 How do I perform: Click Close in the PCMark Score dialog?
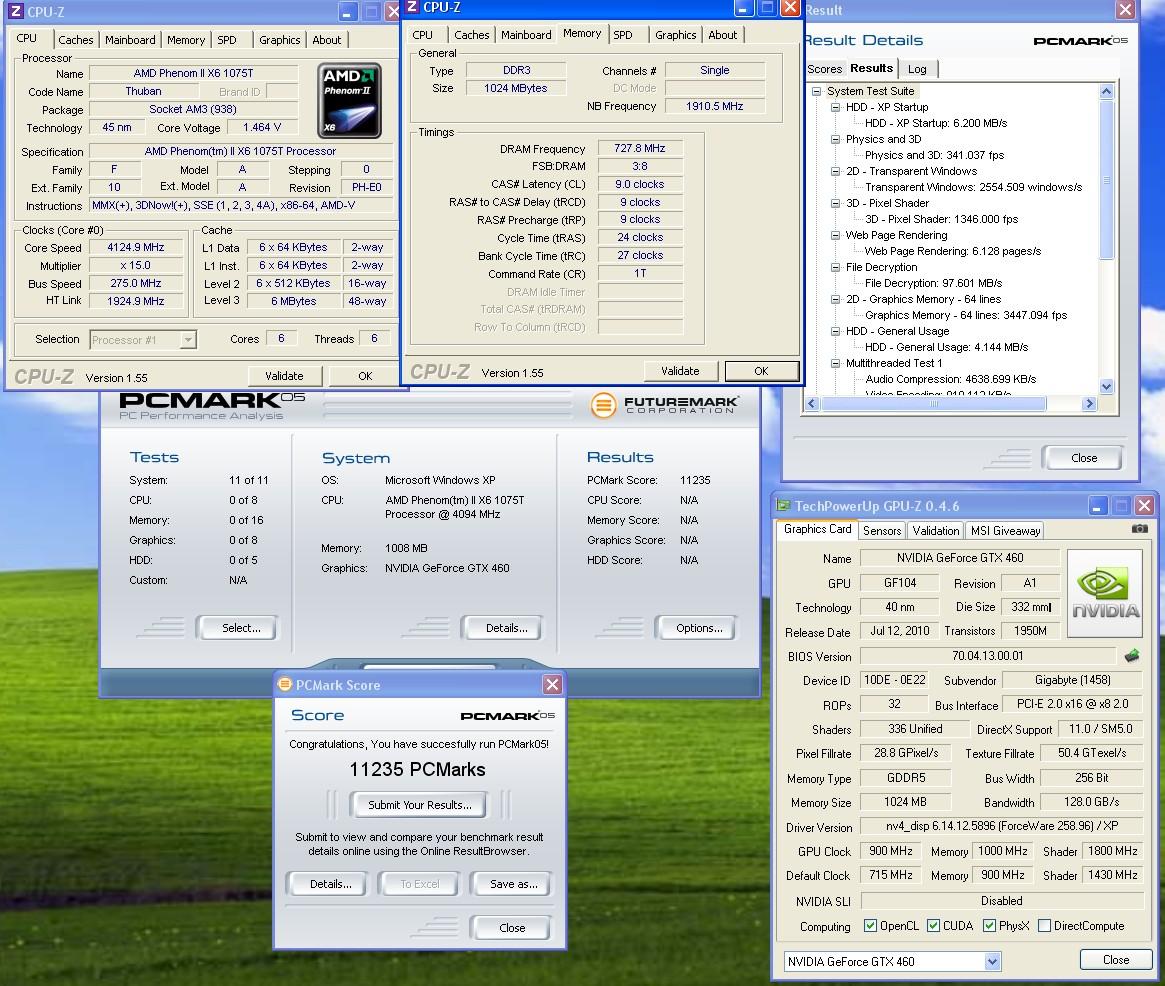pyautogui.click(x=512, y=927)
